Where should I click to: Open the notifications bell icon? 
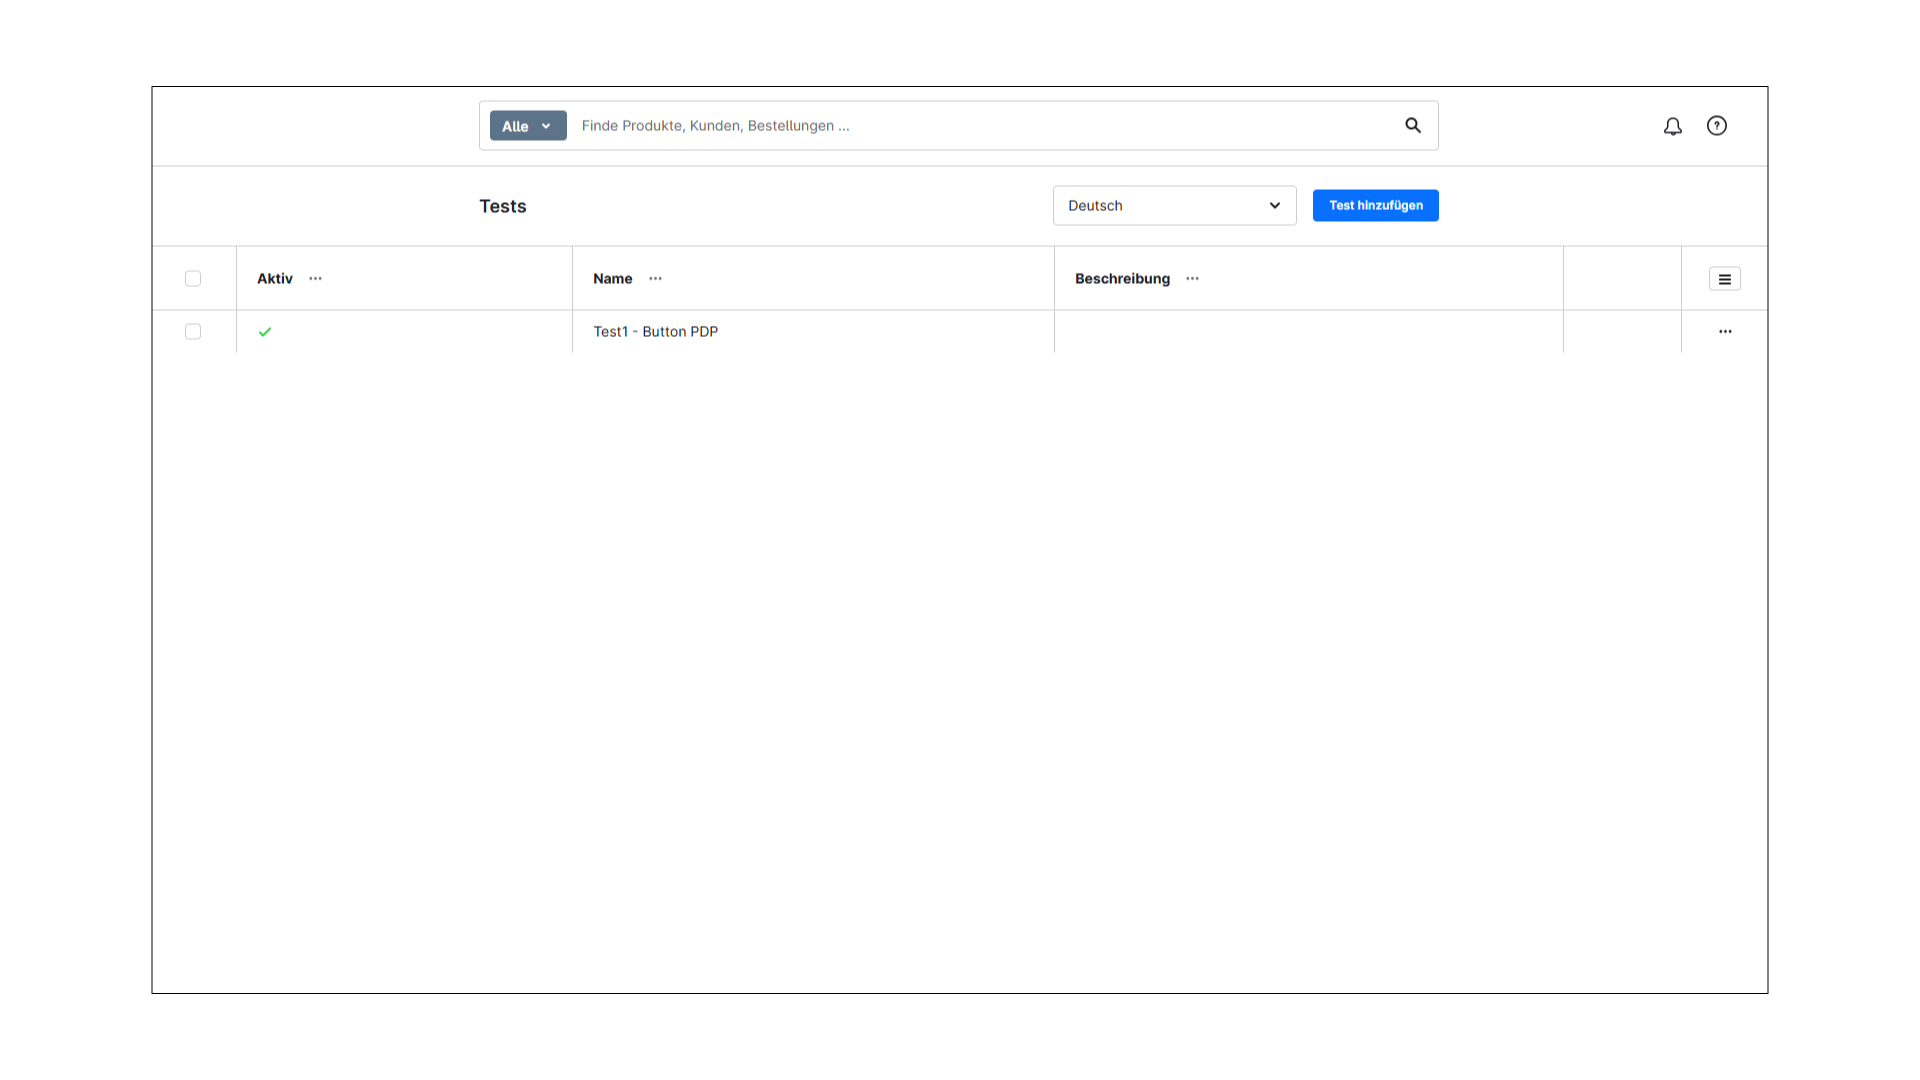point(1672,126)
